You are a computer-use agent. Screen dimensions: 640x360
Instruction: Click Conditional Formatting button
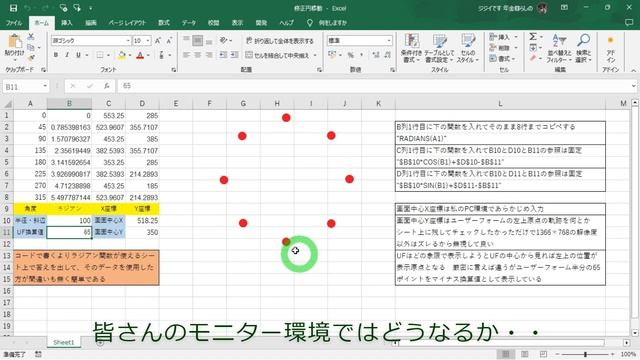(x=411, y=49)
